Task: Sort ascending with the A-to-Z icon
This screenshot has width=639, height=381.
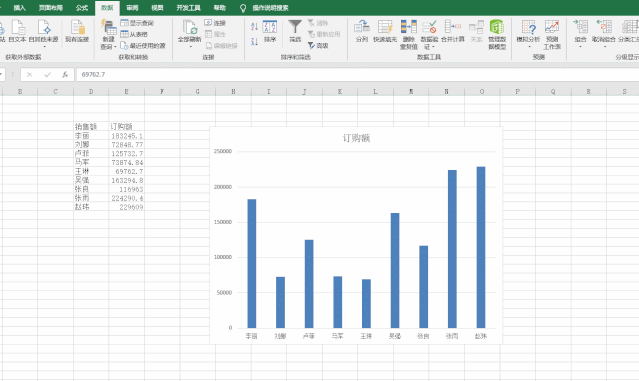Action: click(x=254, y=27)
